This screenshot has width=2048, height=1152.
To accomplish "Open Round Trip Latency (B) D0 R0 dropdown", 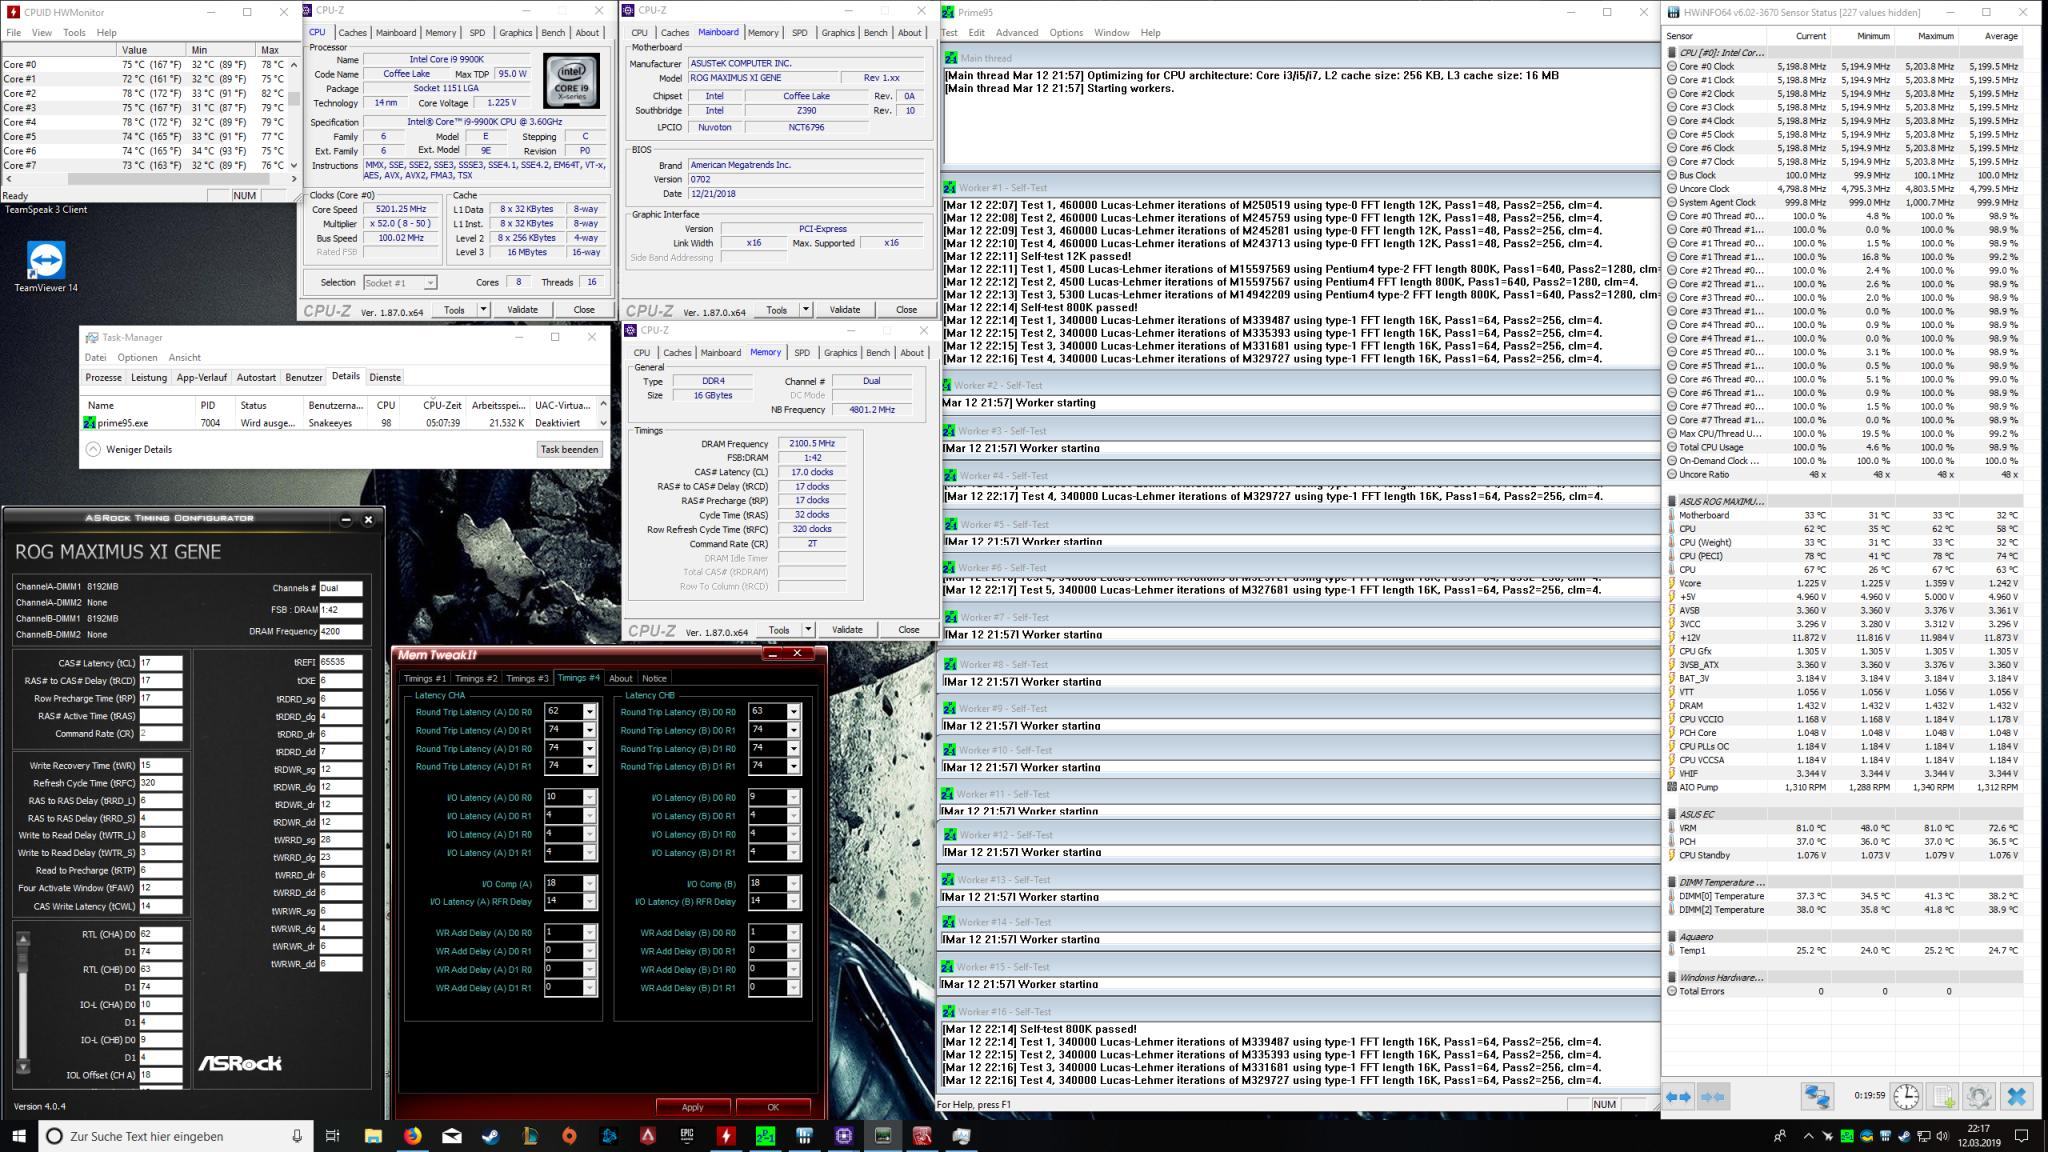I will pyautogui.click(x=793, y=712).
